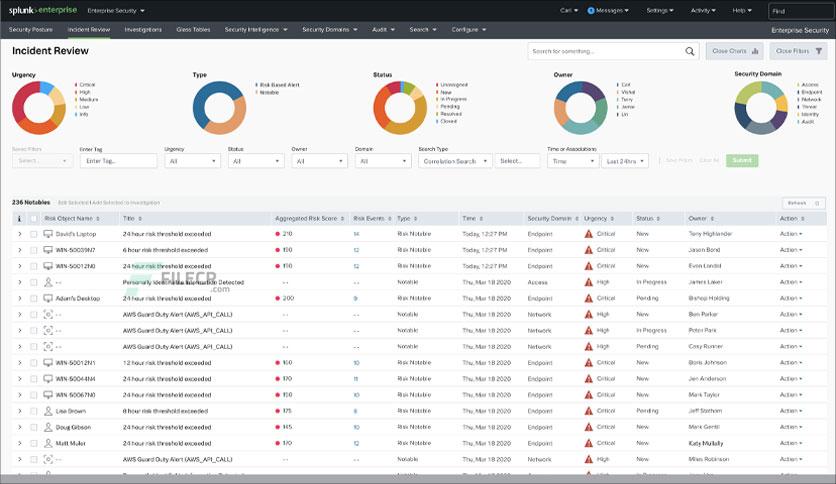Click the Enter Tag input field
This screenshot has height=484, width=836.
[118, 161]
